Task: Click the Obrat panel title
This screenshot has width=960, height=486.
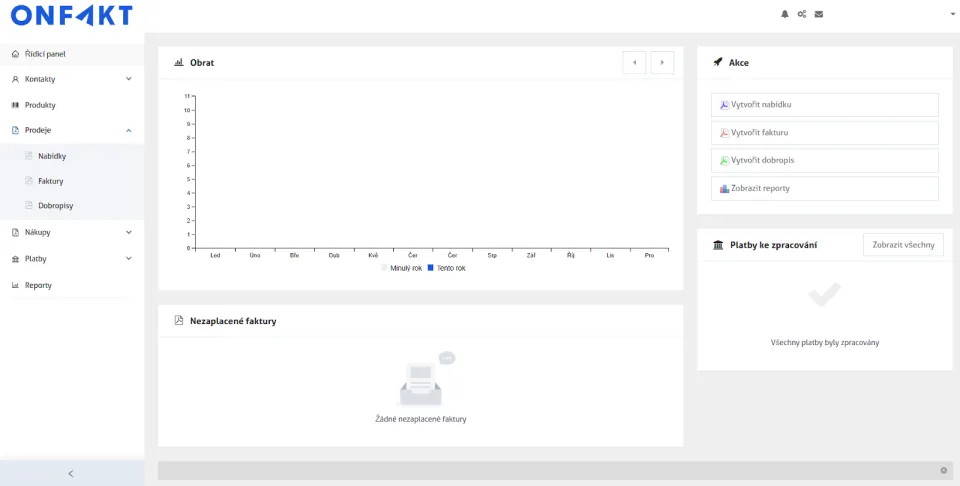Action: pos(202,62)
